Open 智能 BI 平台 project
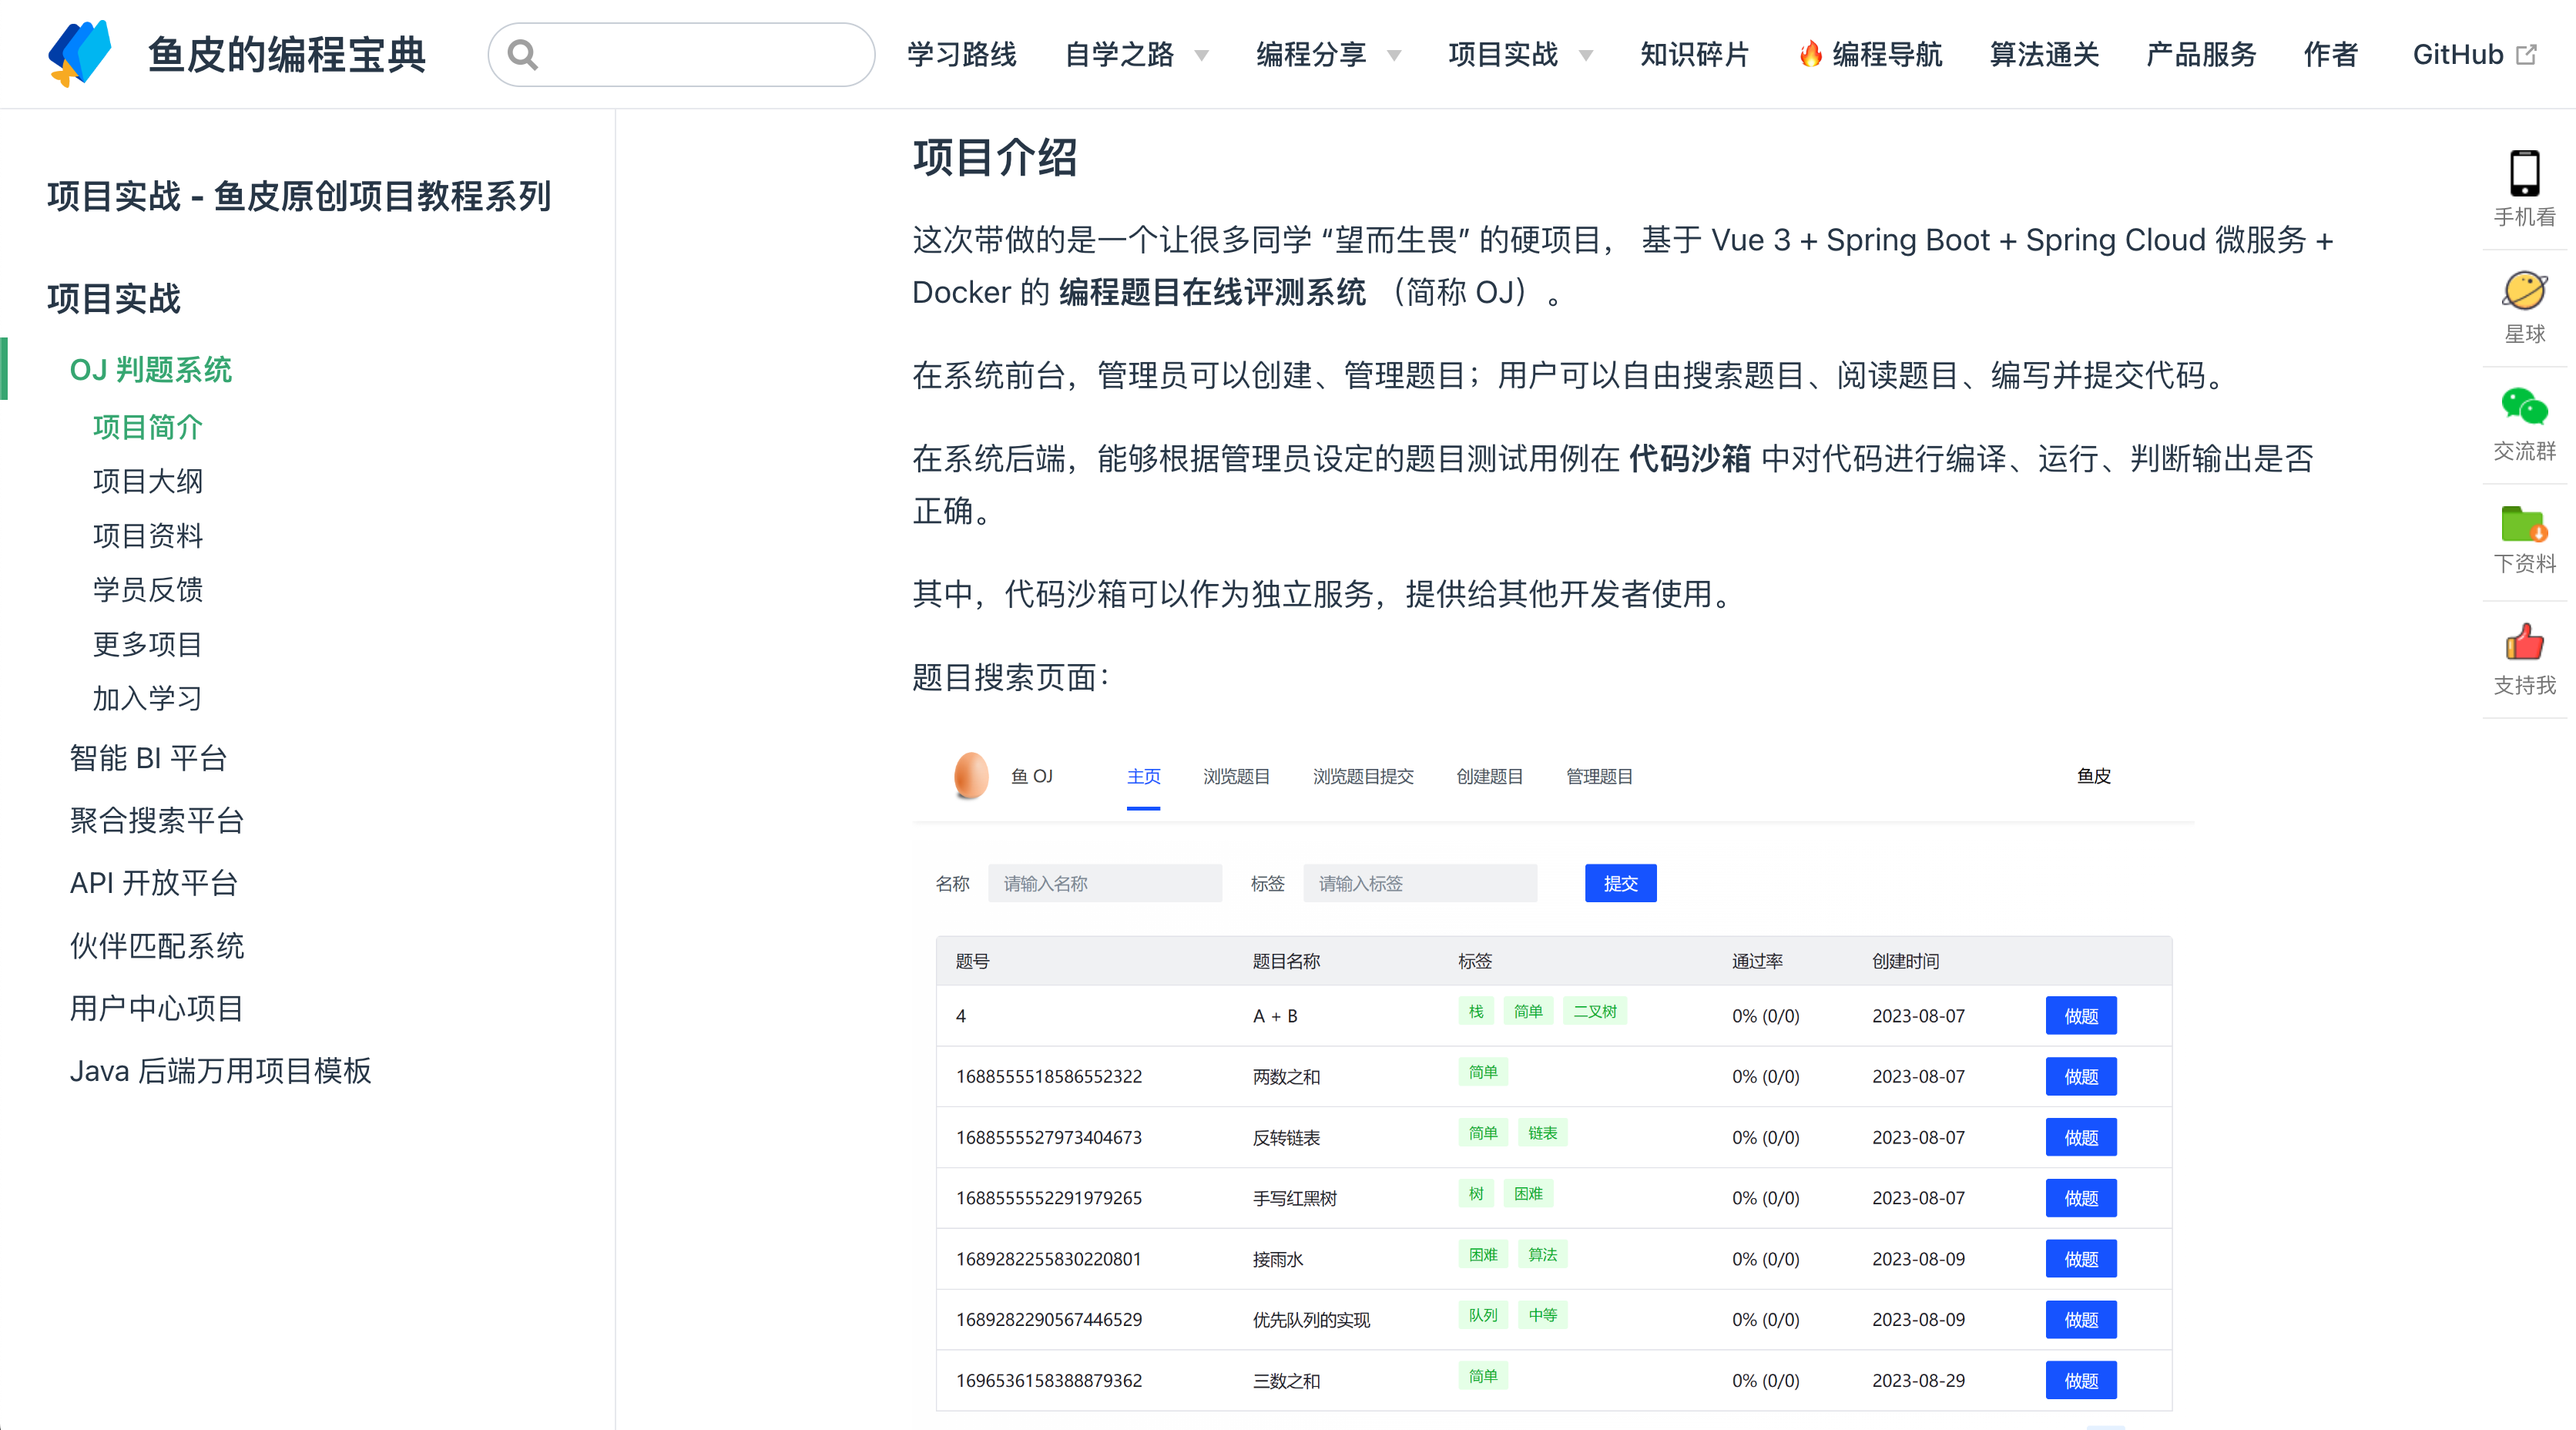Viewport: 2576px width, 1430px height. tap(148, 758)
